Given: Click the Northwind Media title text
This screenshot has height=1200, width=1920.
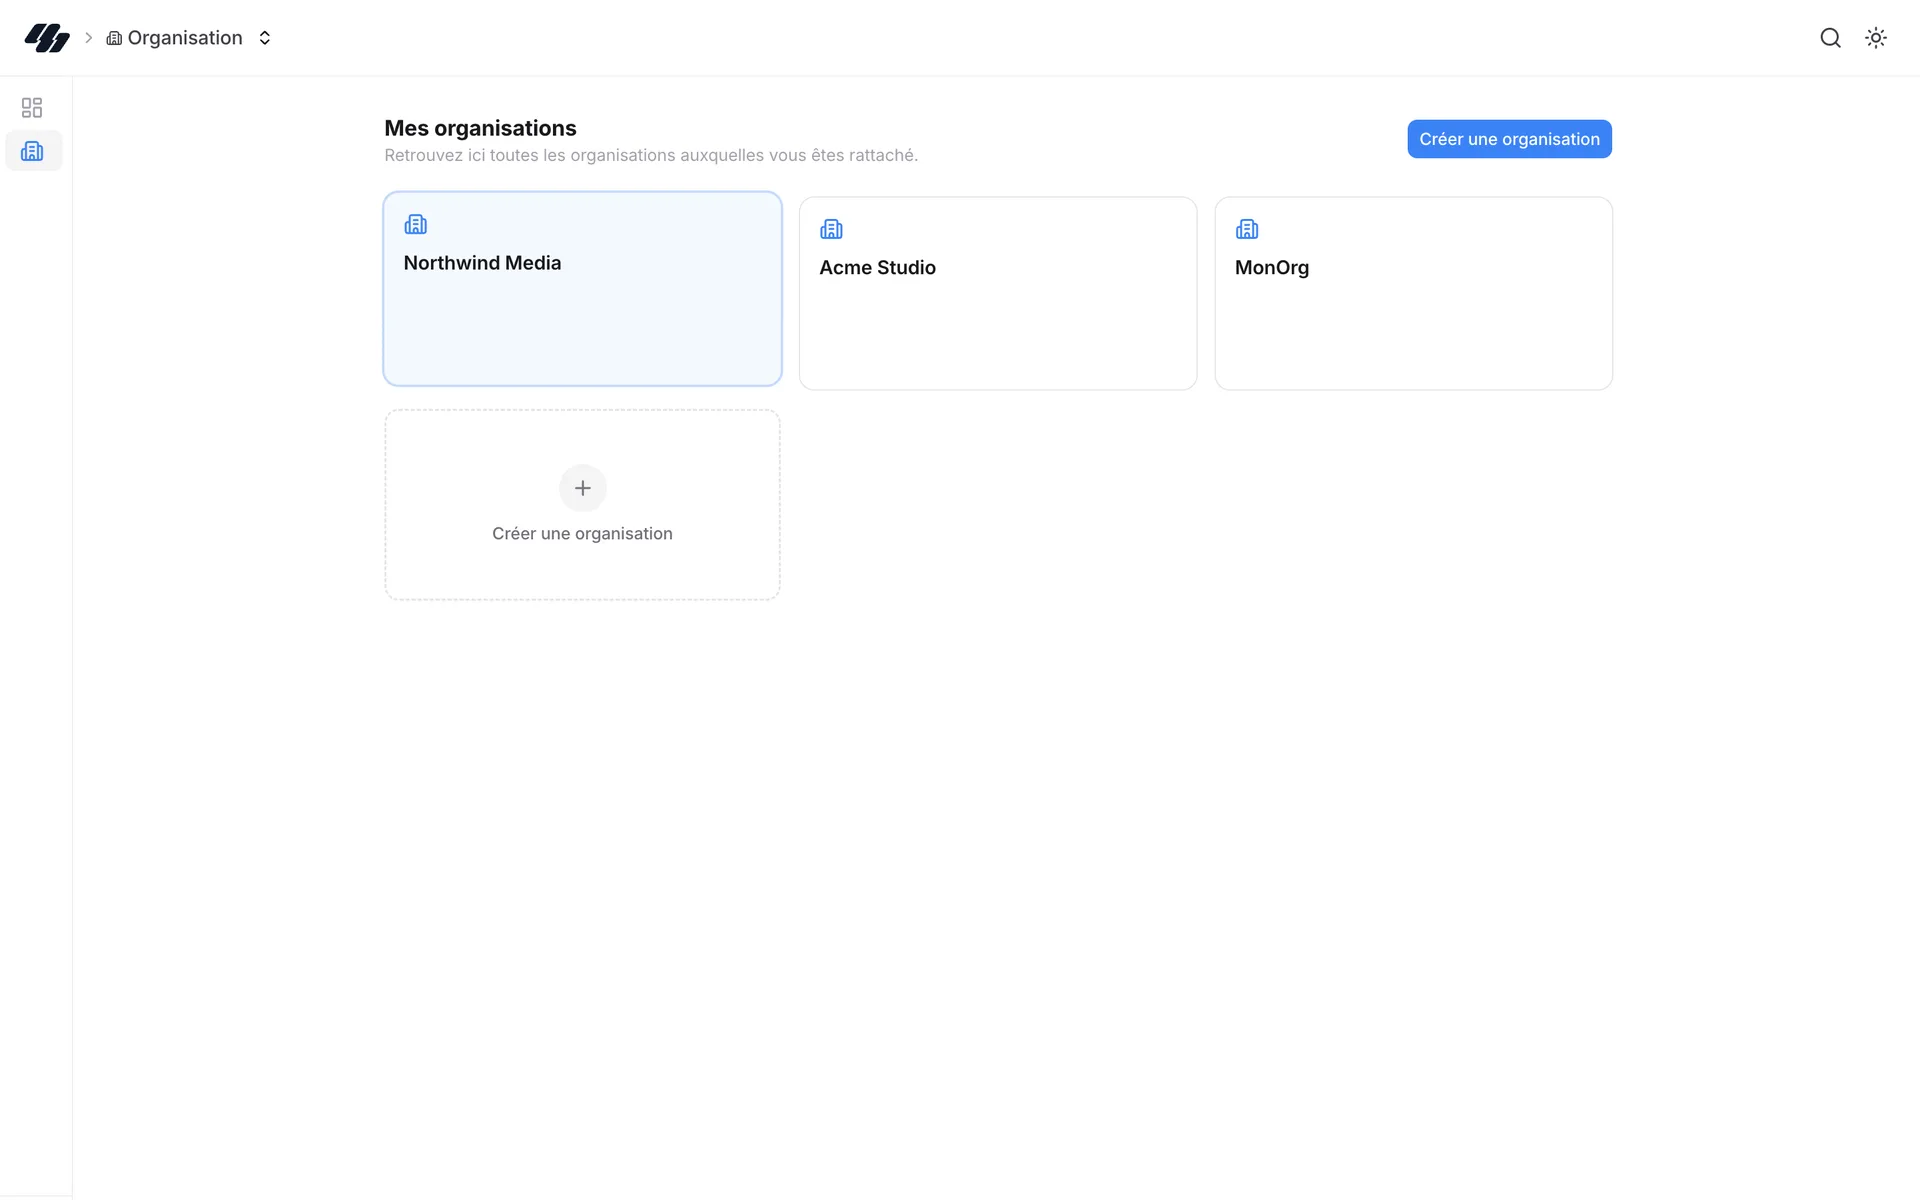Looking at the screenshot, I should (x=482, y=263).
